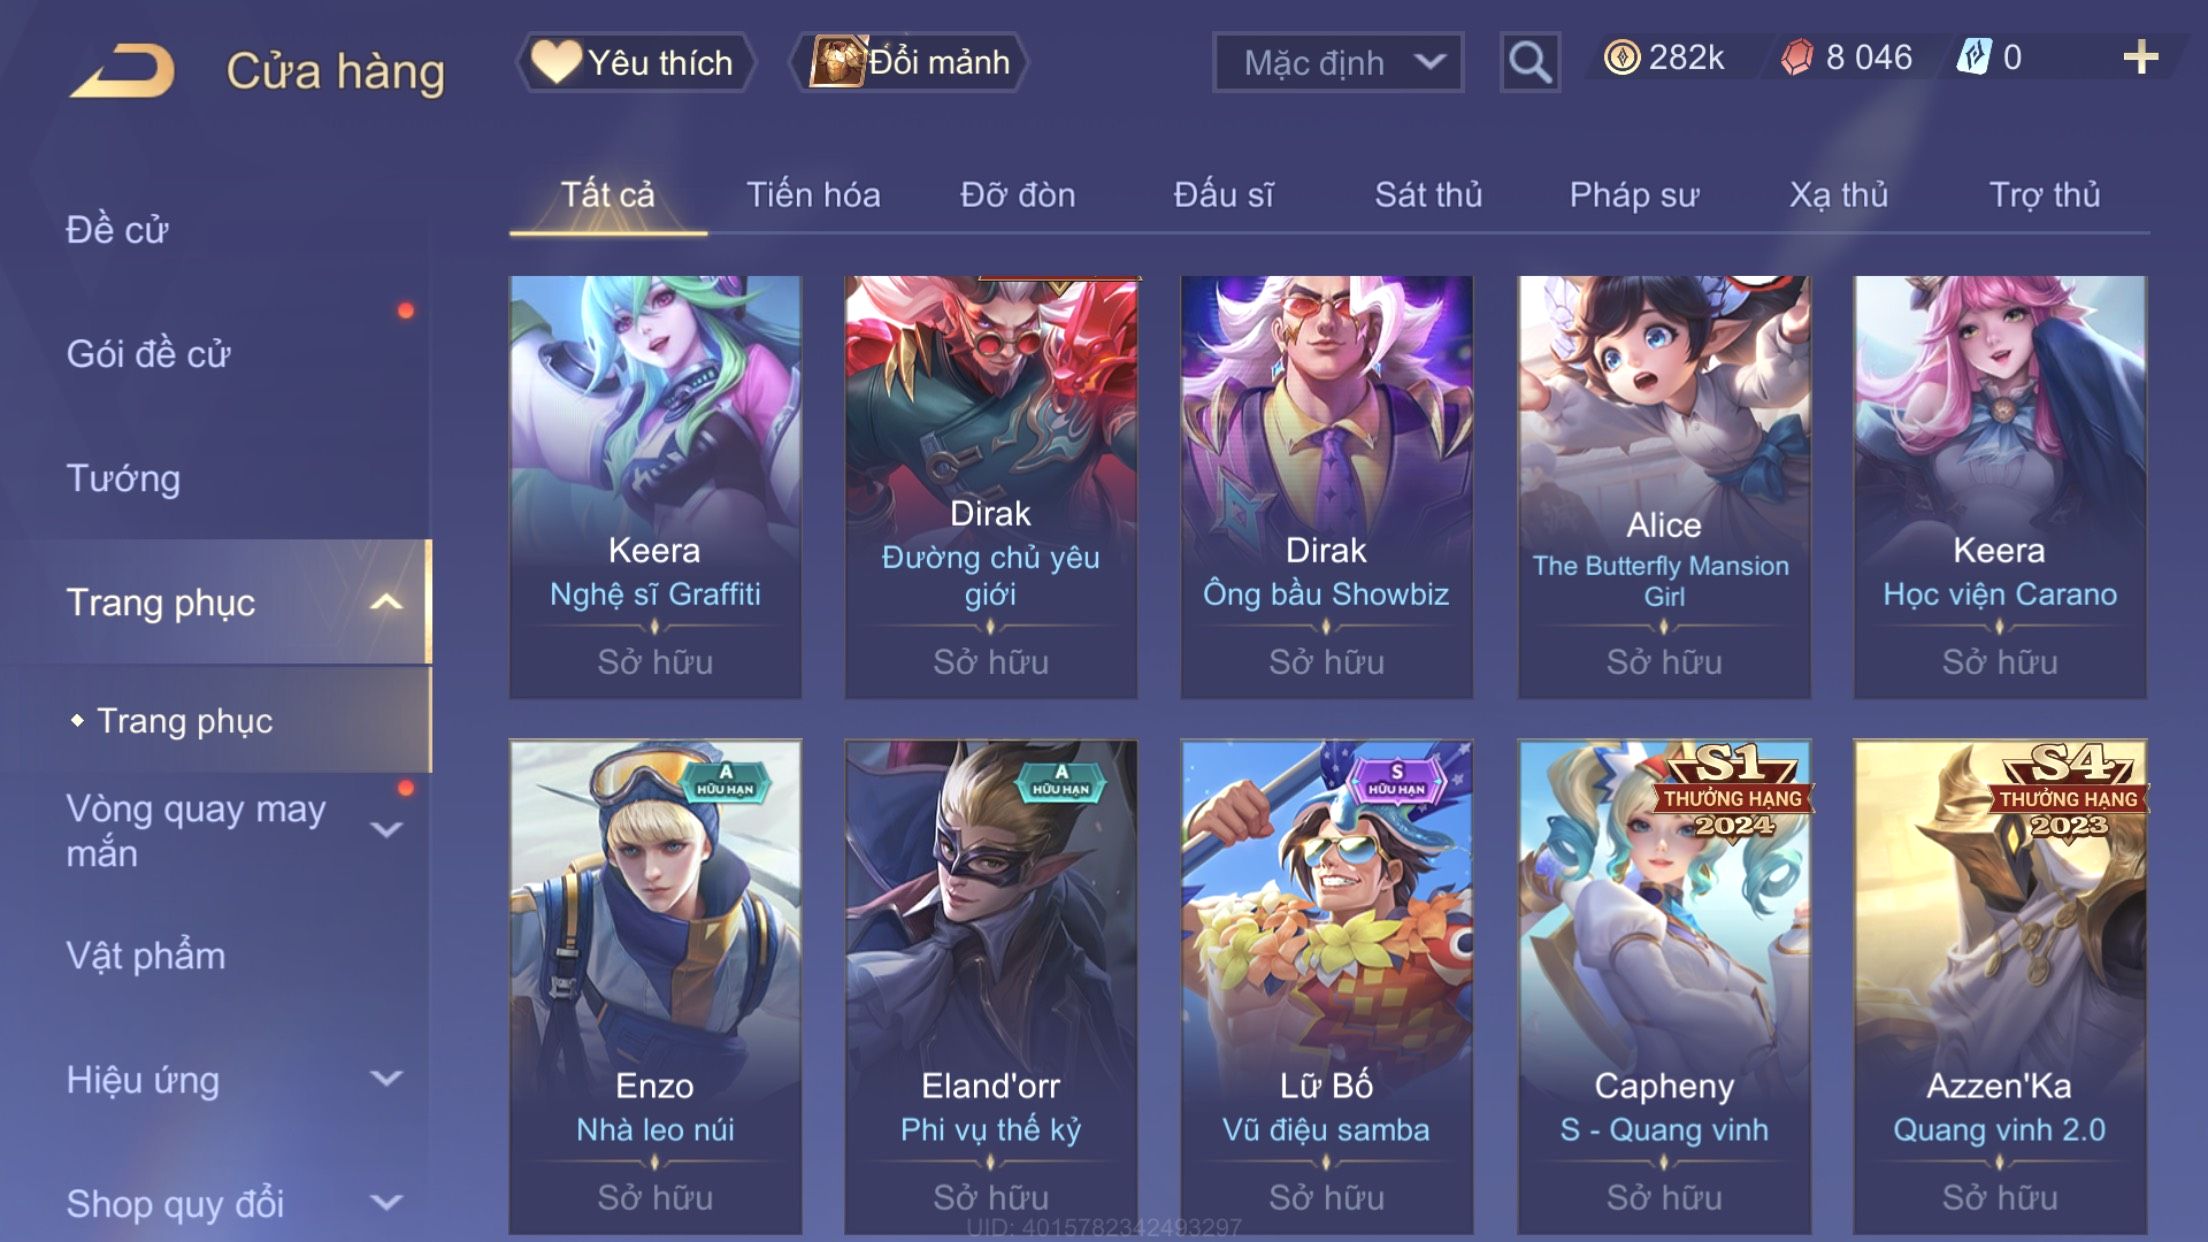Open the Tướng sidebar menu

pos(123,479)
